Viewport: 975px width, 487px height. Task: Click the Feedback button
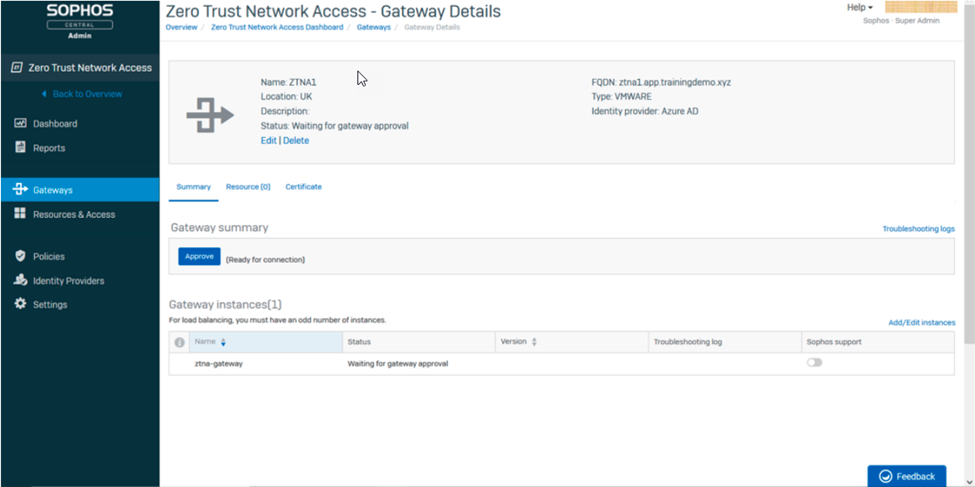point(907,476)
